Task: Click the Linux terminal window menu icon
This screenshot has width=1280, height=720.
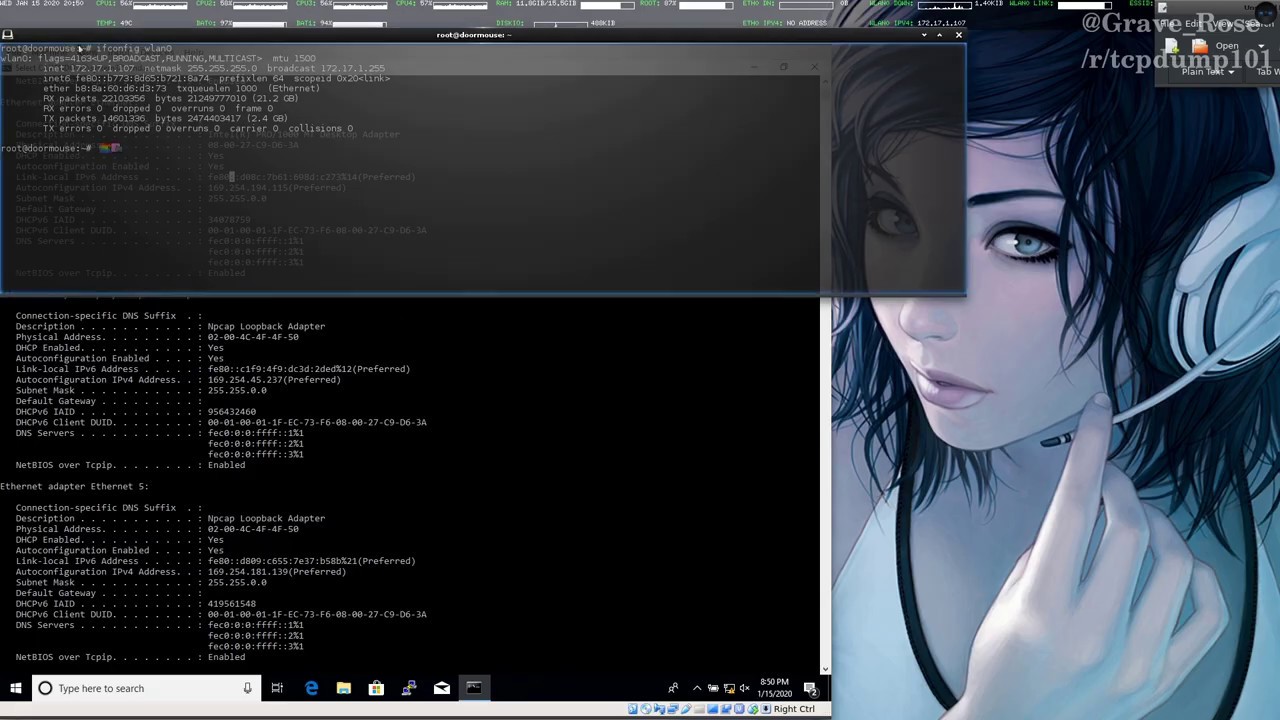Action: (x=7, y=35)
